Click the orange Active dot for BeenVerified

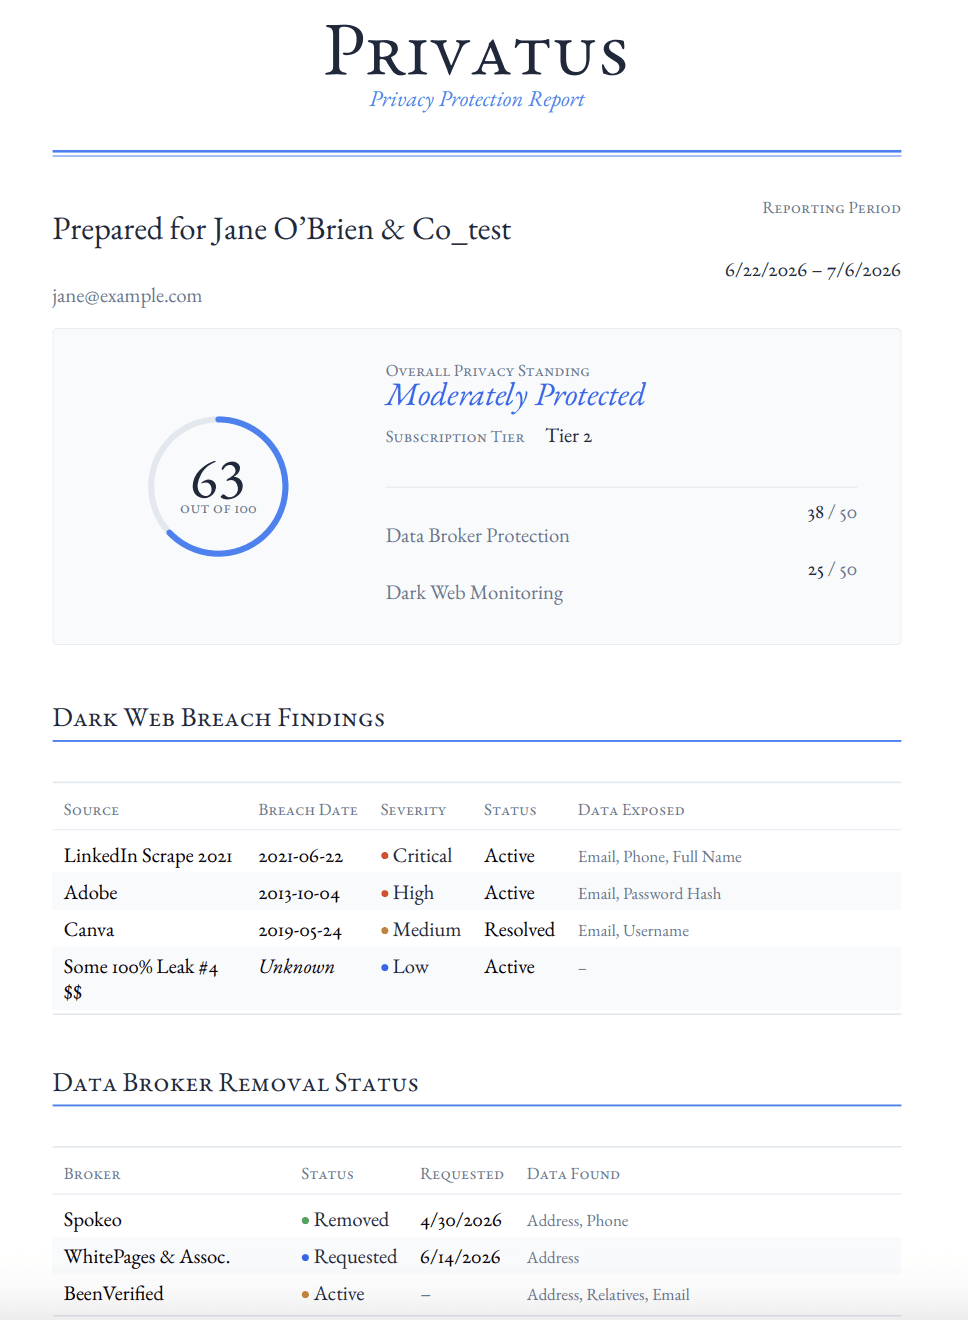click(x=305, y=1294)
